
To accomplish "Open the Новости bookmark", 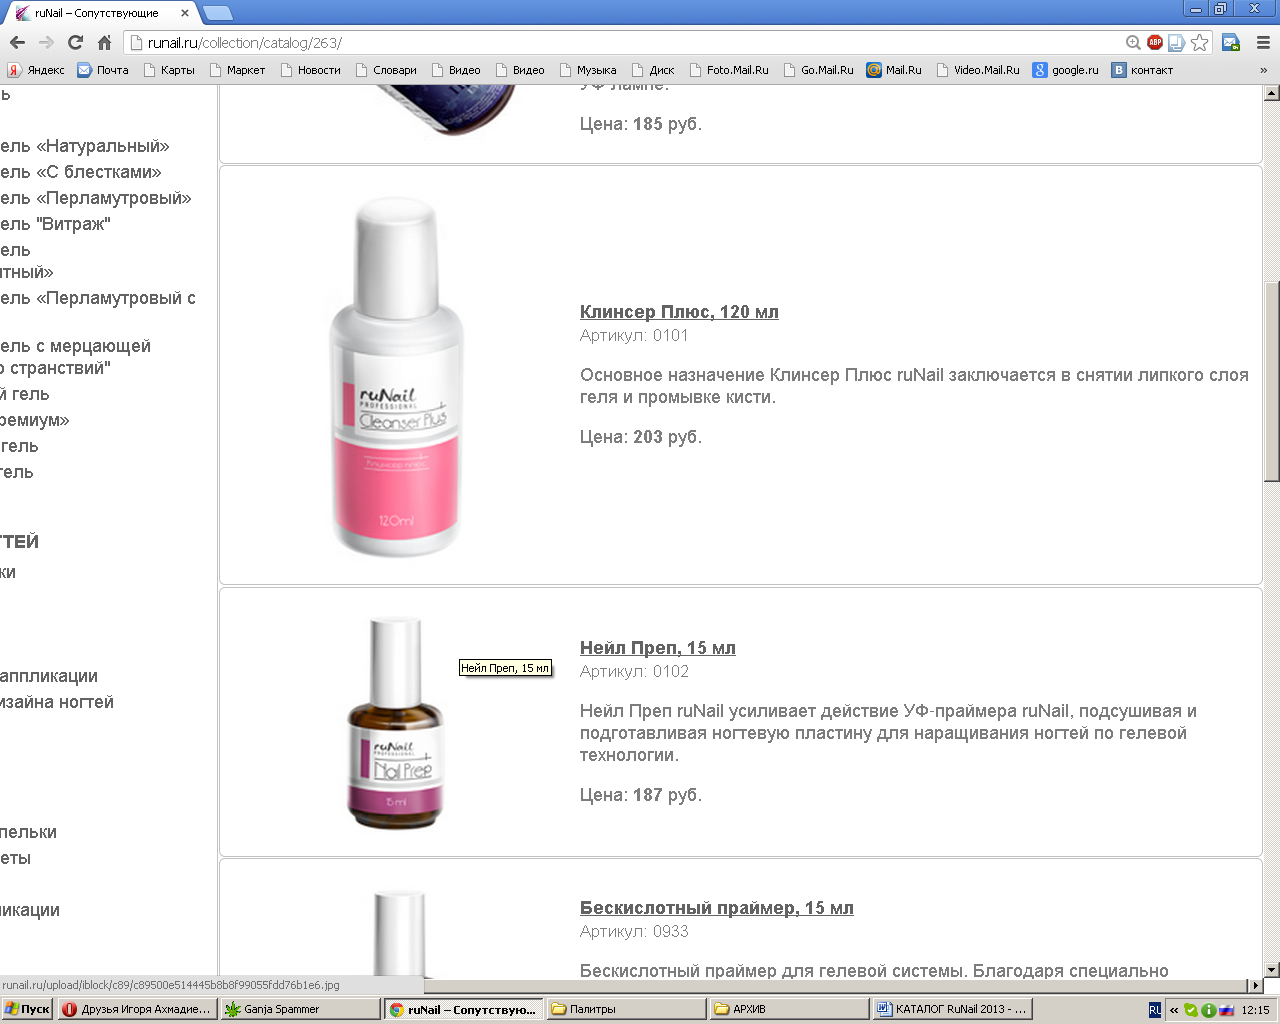I will point(310,70).
